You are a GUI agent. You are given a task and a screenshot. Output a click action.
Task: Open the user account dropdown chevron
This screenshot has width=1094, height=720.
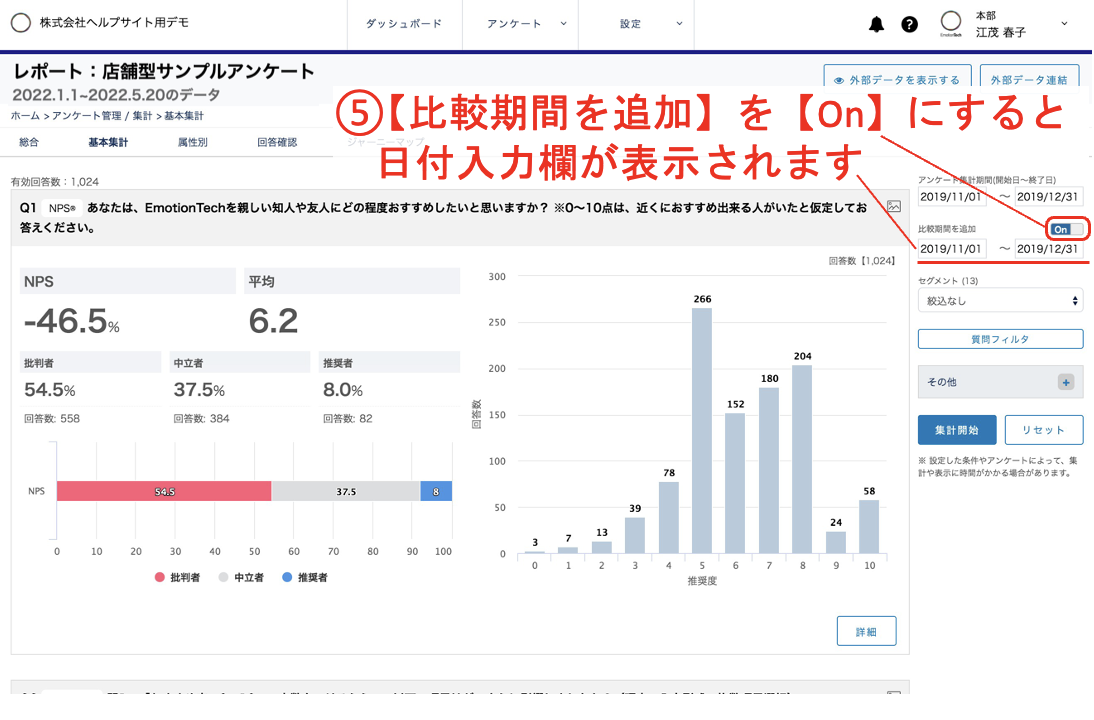pyautogui.click(x=1063, y=24)
